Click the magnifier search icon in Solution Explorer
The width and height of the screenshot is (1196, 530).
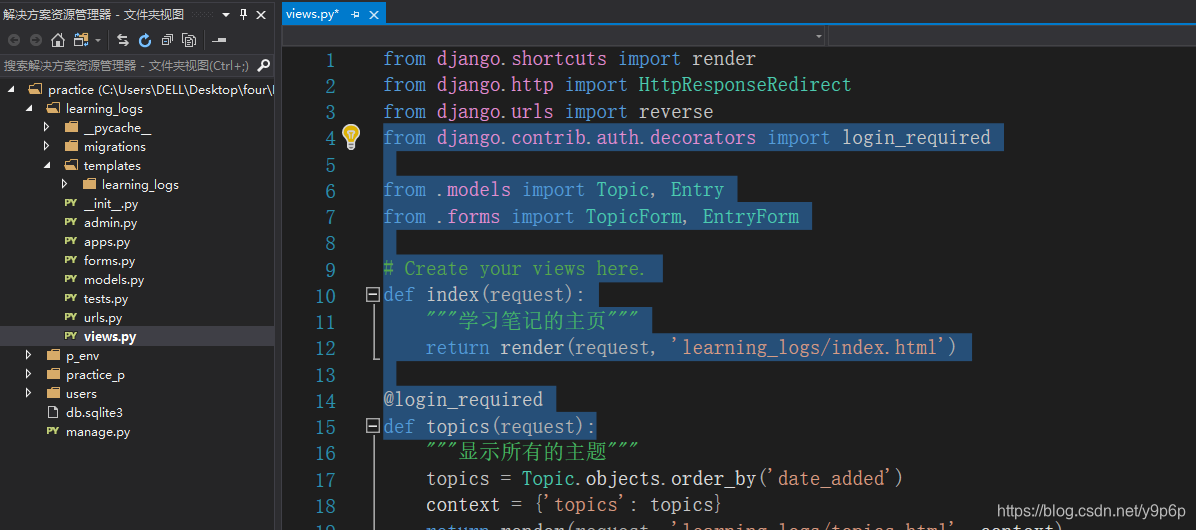(263, 66)
